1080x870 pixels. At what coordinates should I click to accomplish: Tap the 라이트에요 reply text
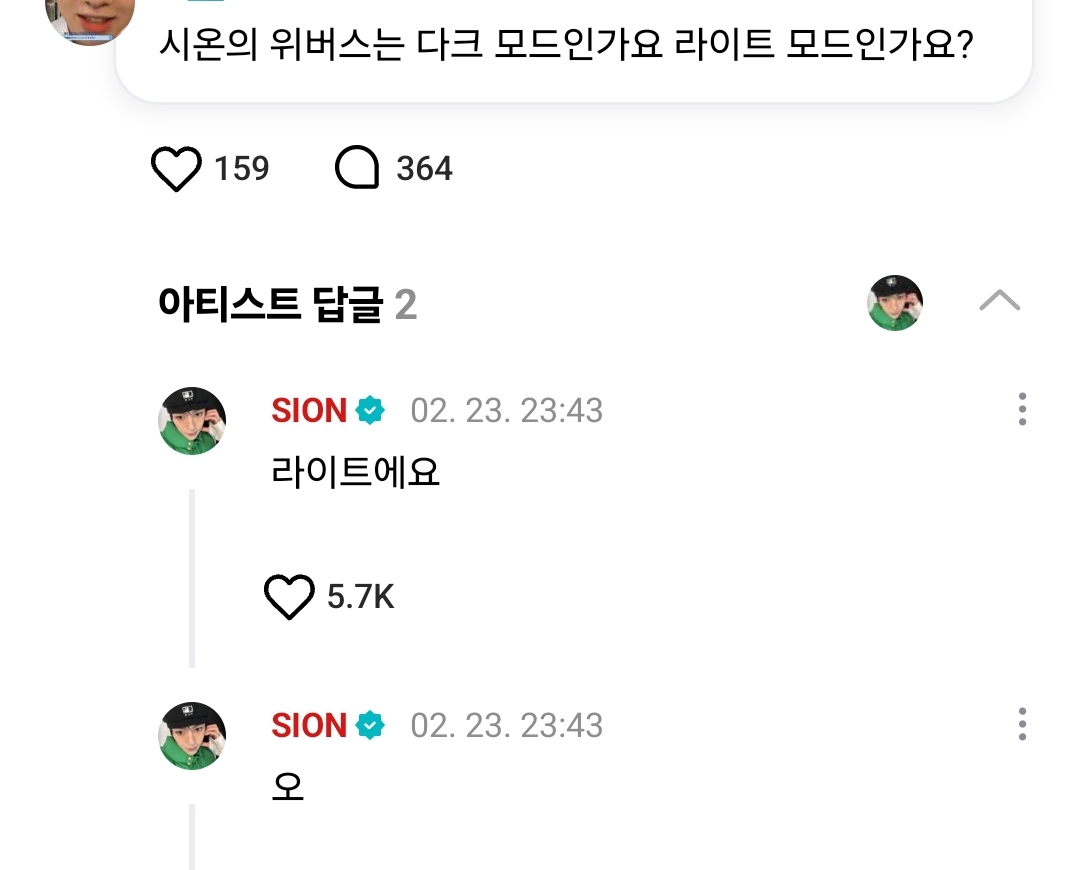pos(355,472)
